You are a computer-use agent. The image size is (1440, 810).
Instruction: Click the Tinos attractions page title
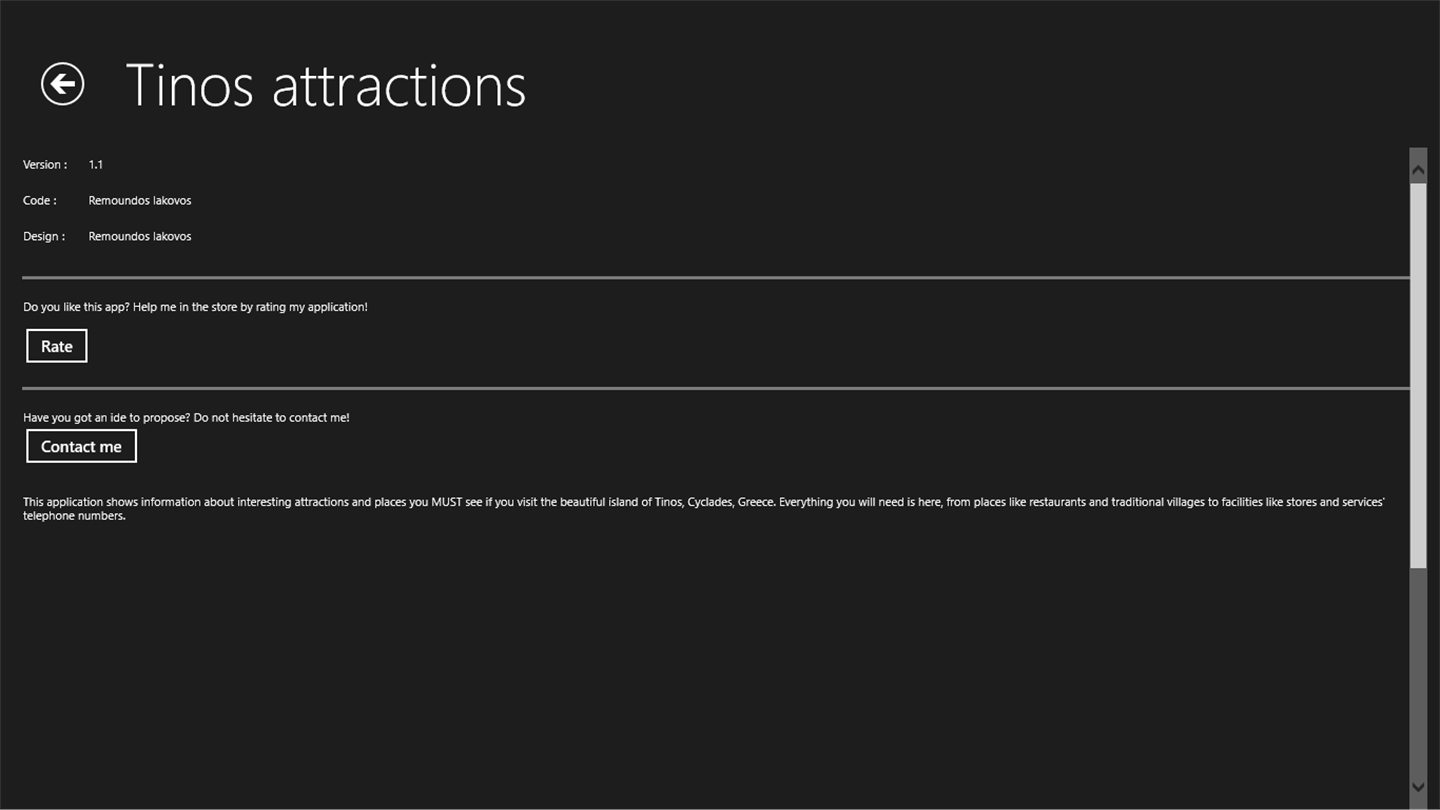tap(325, 85)
